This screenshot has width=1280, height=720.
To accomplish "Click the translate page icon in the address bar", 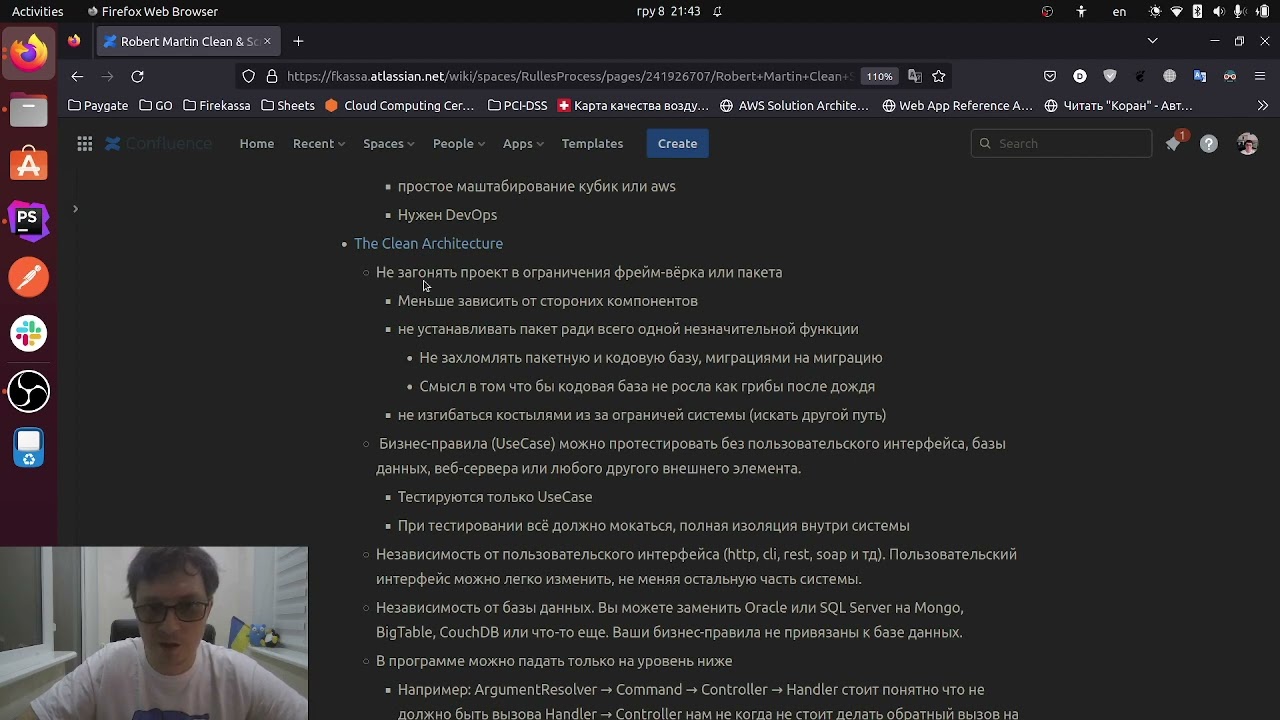I will click(x=914, y=76).
